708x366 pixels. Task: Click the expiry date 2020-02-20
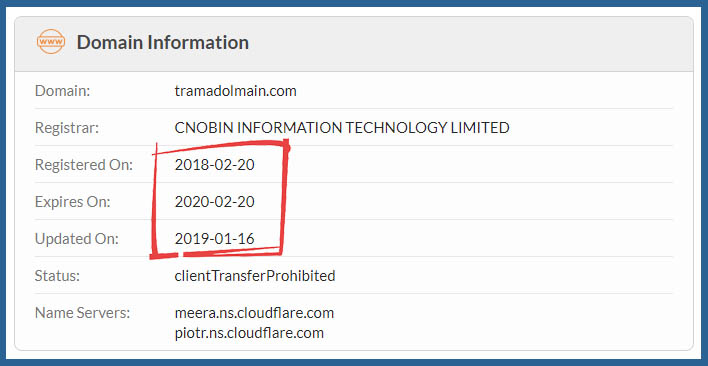tap(214, 202)
